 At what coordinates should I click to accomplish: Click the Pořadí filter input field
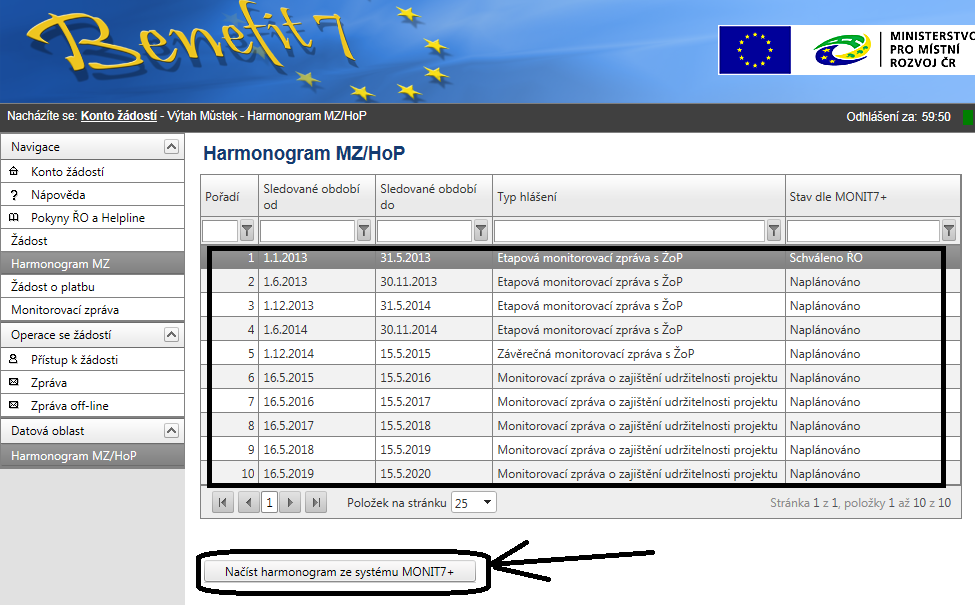click(x=220, y=231)
